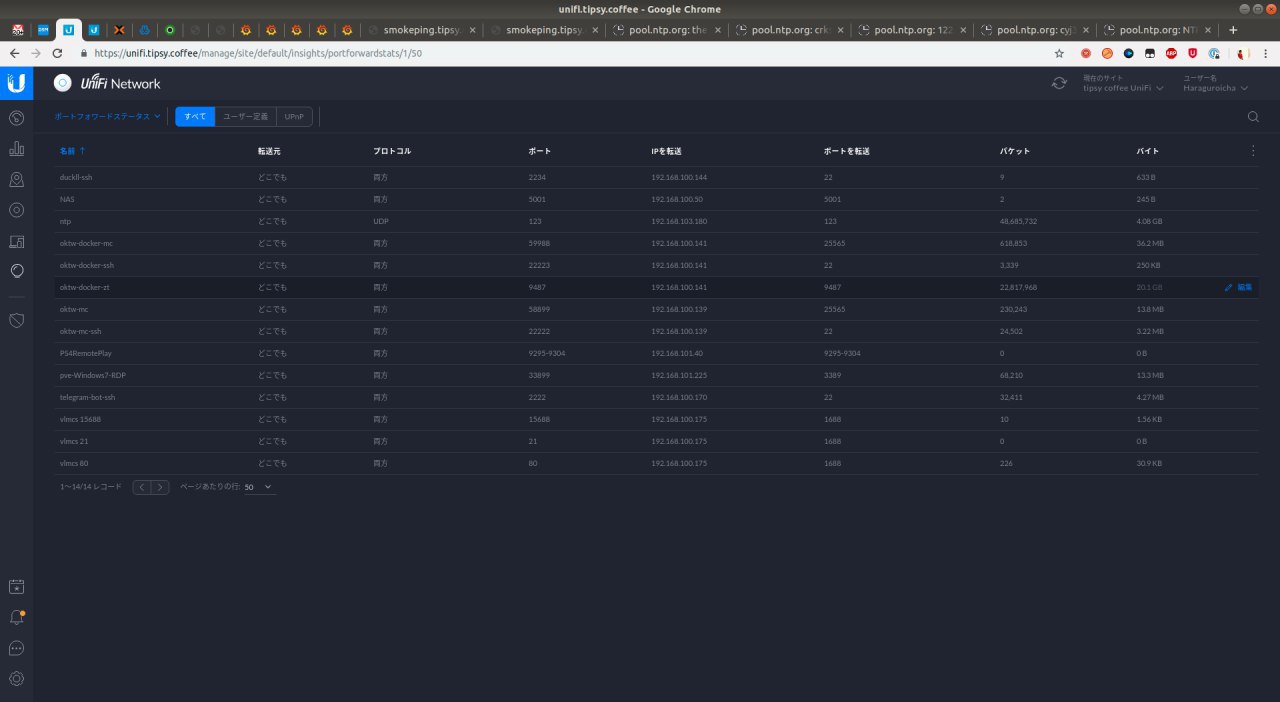Viewport: 1280px width, 702px height.
Task: Open the tipsy coffee UniFi site dropdown
Action: point(1123,88)
